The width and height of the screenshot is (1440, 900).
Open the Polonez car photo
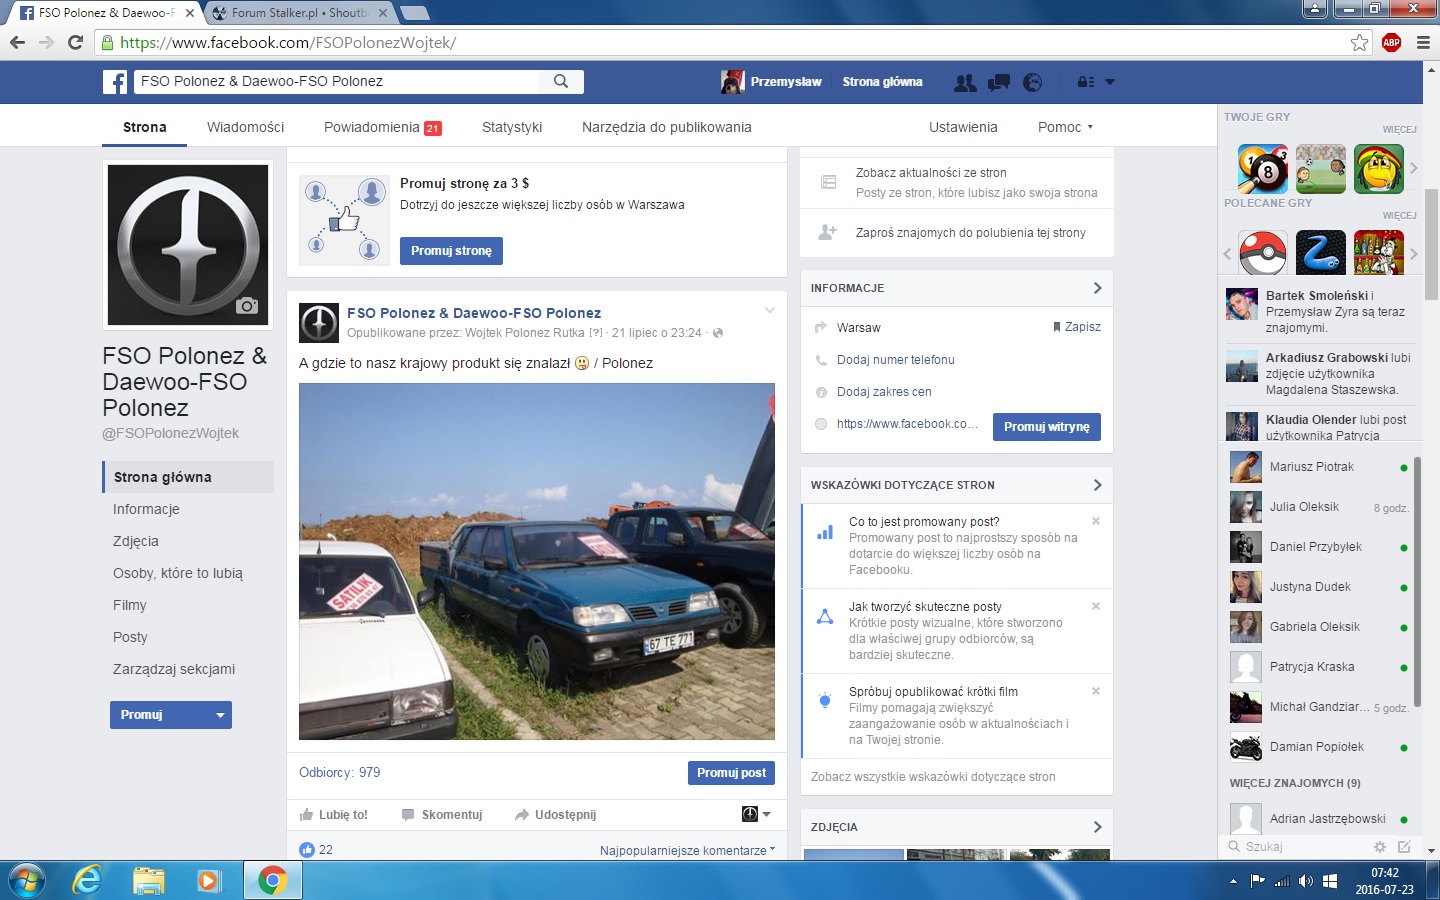tap(537, 562)
